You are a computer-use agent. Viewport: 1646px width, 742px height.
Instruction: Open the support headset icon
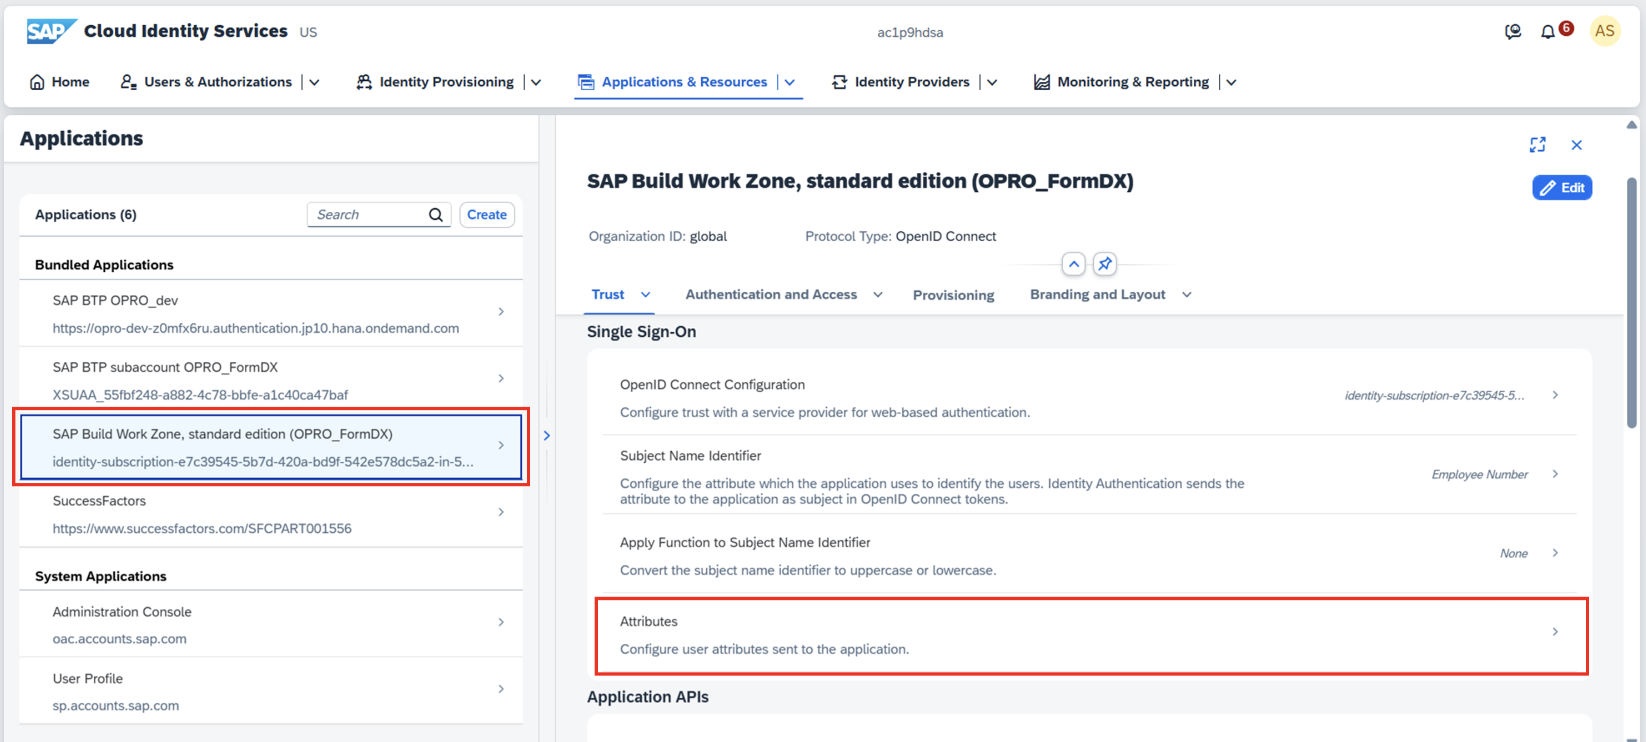coord(1513,32)
